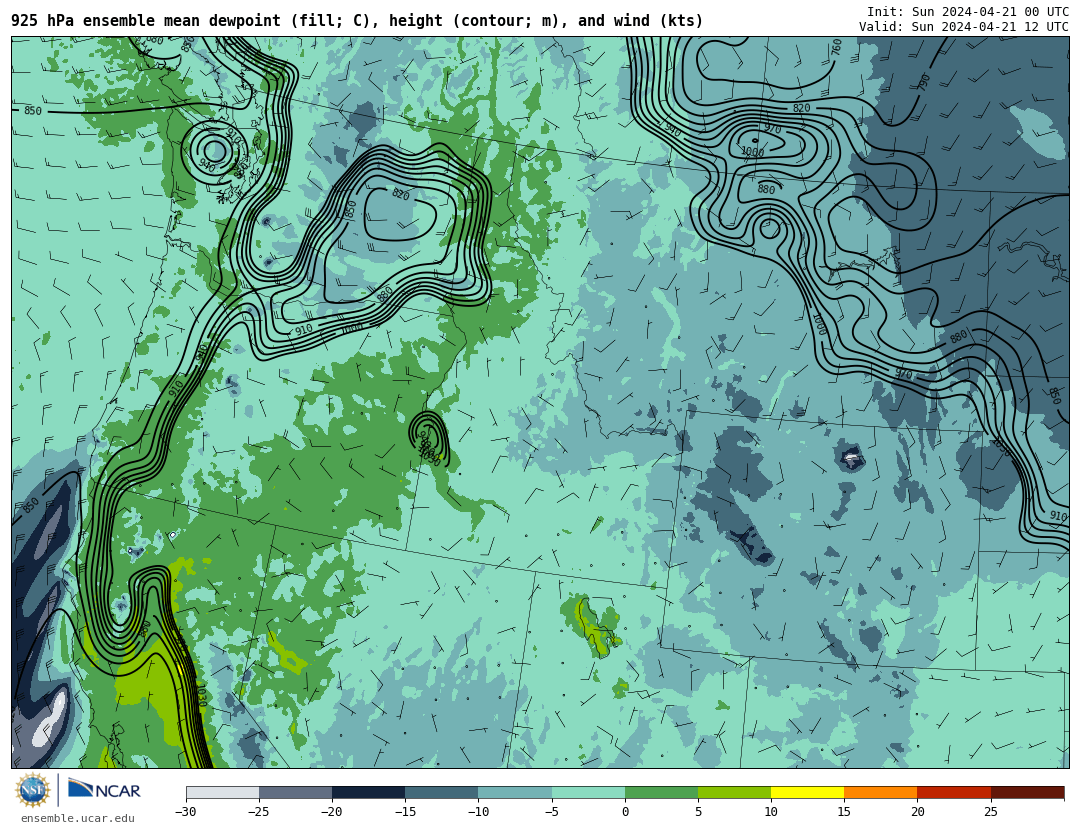
Task: Open the ensemble.ucar.edu text link
Action: point(78,819)
